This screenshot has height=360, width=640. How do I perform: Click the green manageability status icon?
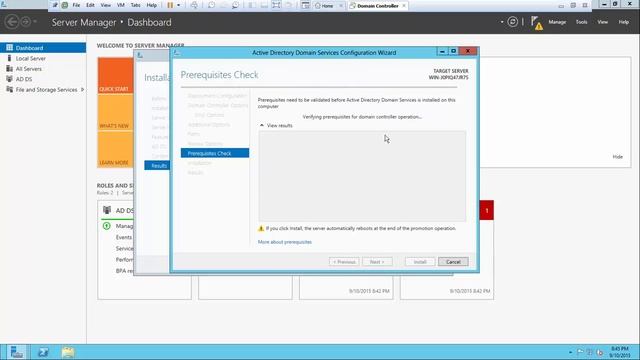[x=107, y=226]
